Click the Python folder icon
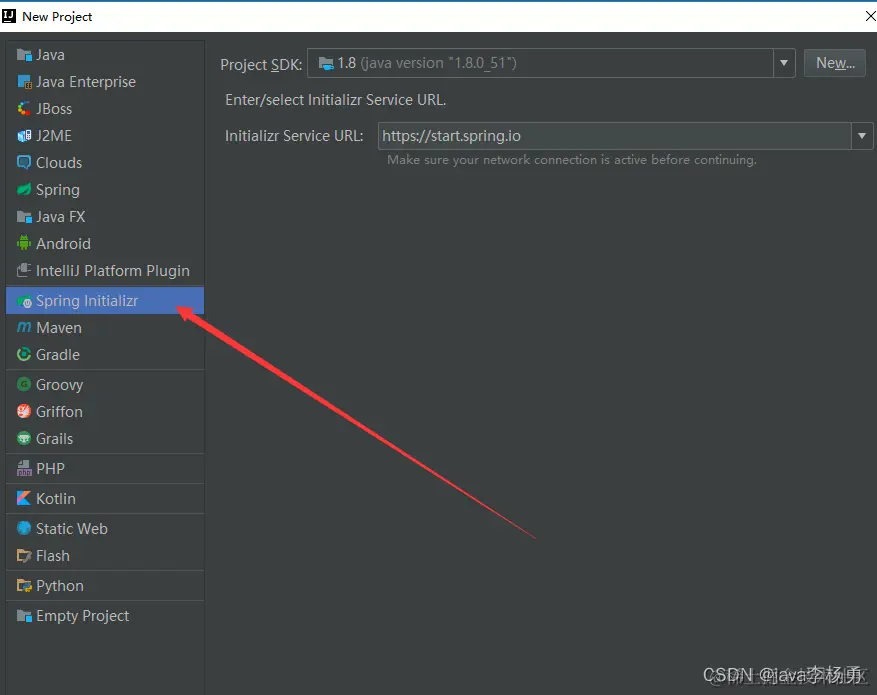This screenshot has height=695, width=877. (x=24, y=586)
